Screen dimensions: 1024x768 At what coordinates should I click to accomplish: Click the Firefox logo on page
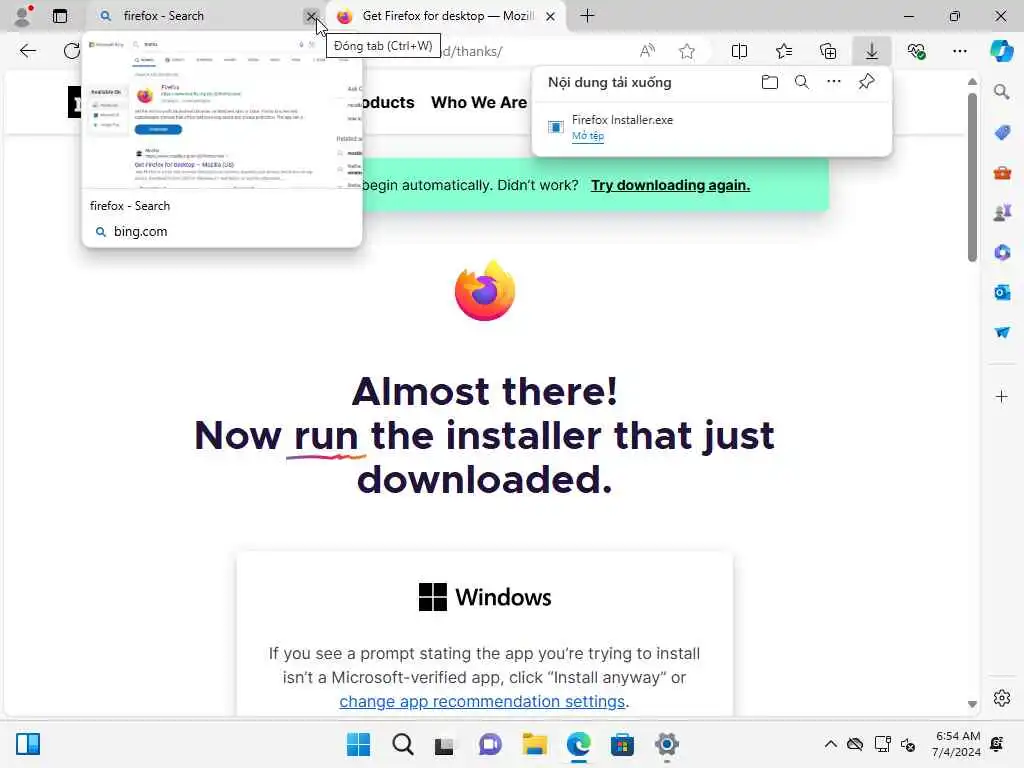pos(485,291)
